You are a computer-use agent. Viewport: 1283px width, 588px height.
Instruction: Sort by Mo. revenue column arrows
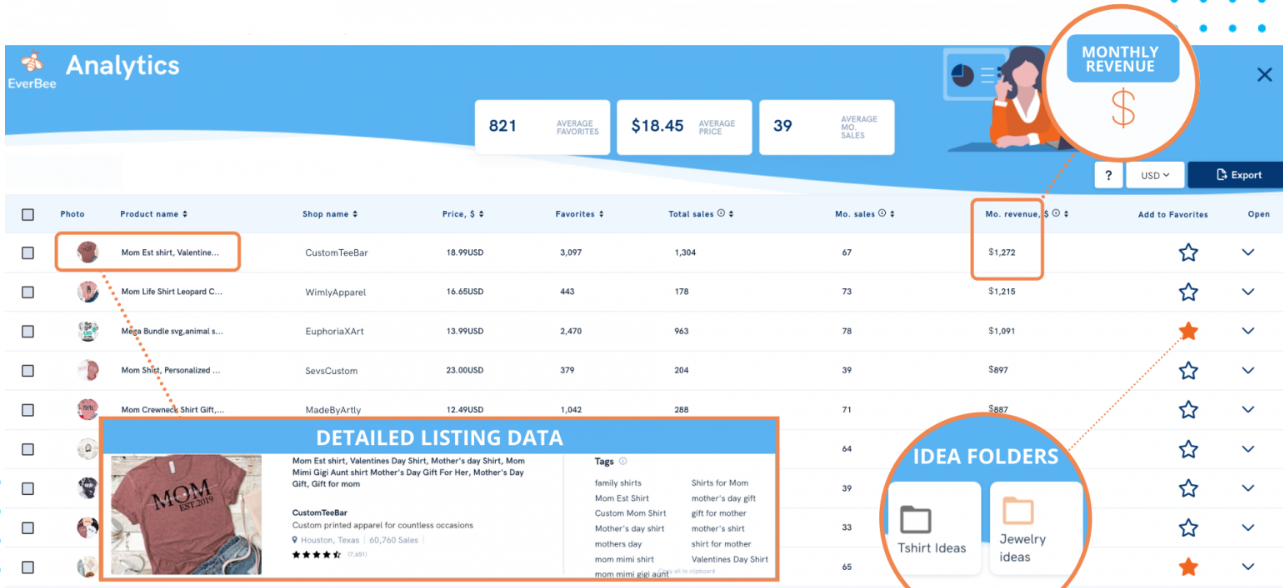1066,214
